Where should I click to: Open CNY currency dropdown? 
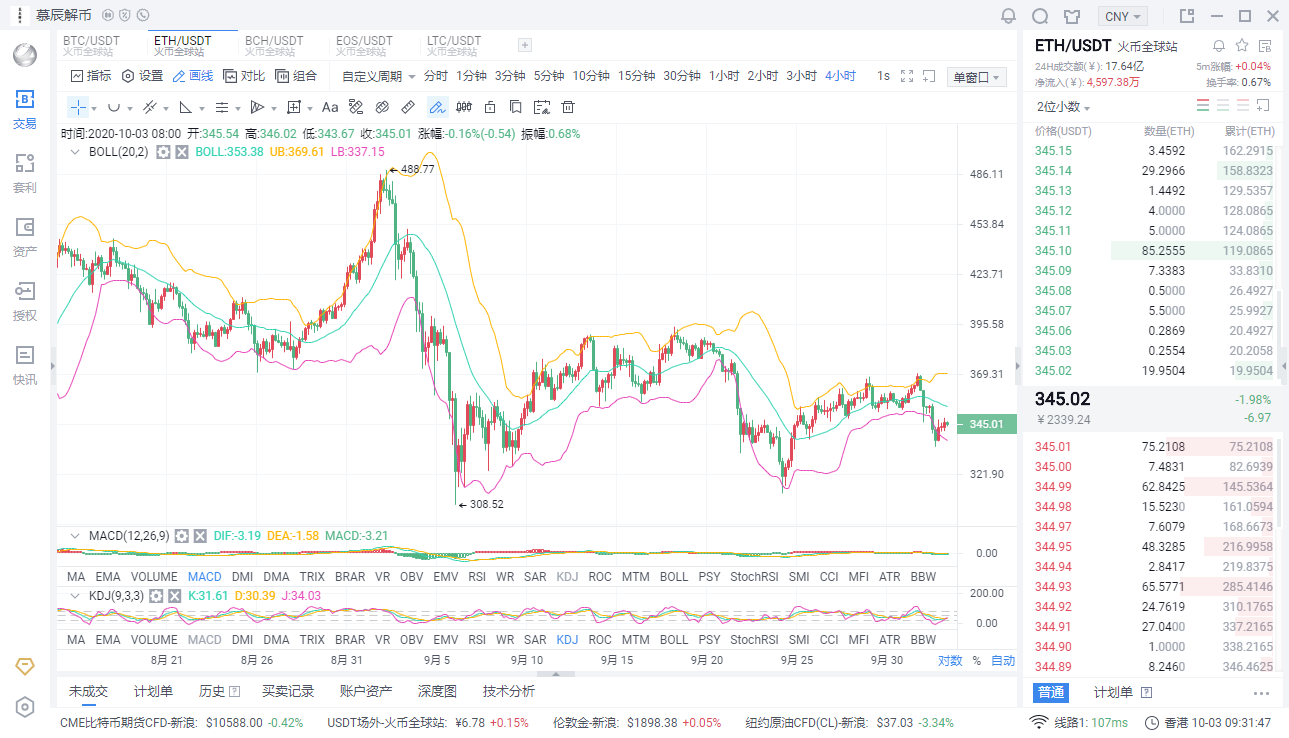pyautogui.click(x=1123, y=16)
